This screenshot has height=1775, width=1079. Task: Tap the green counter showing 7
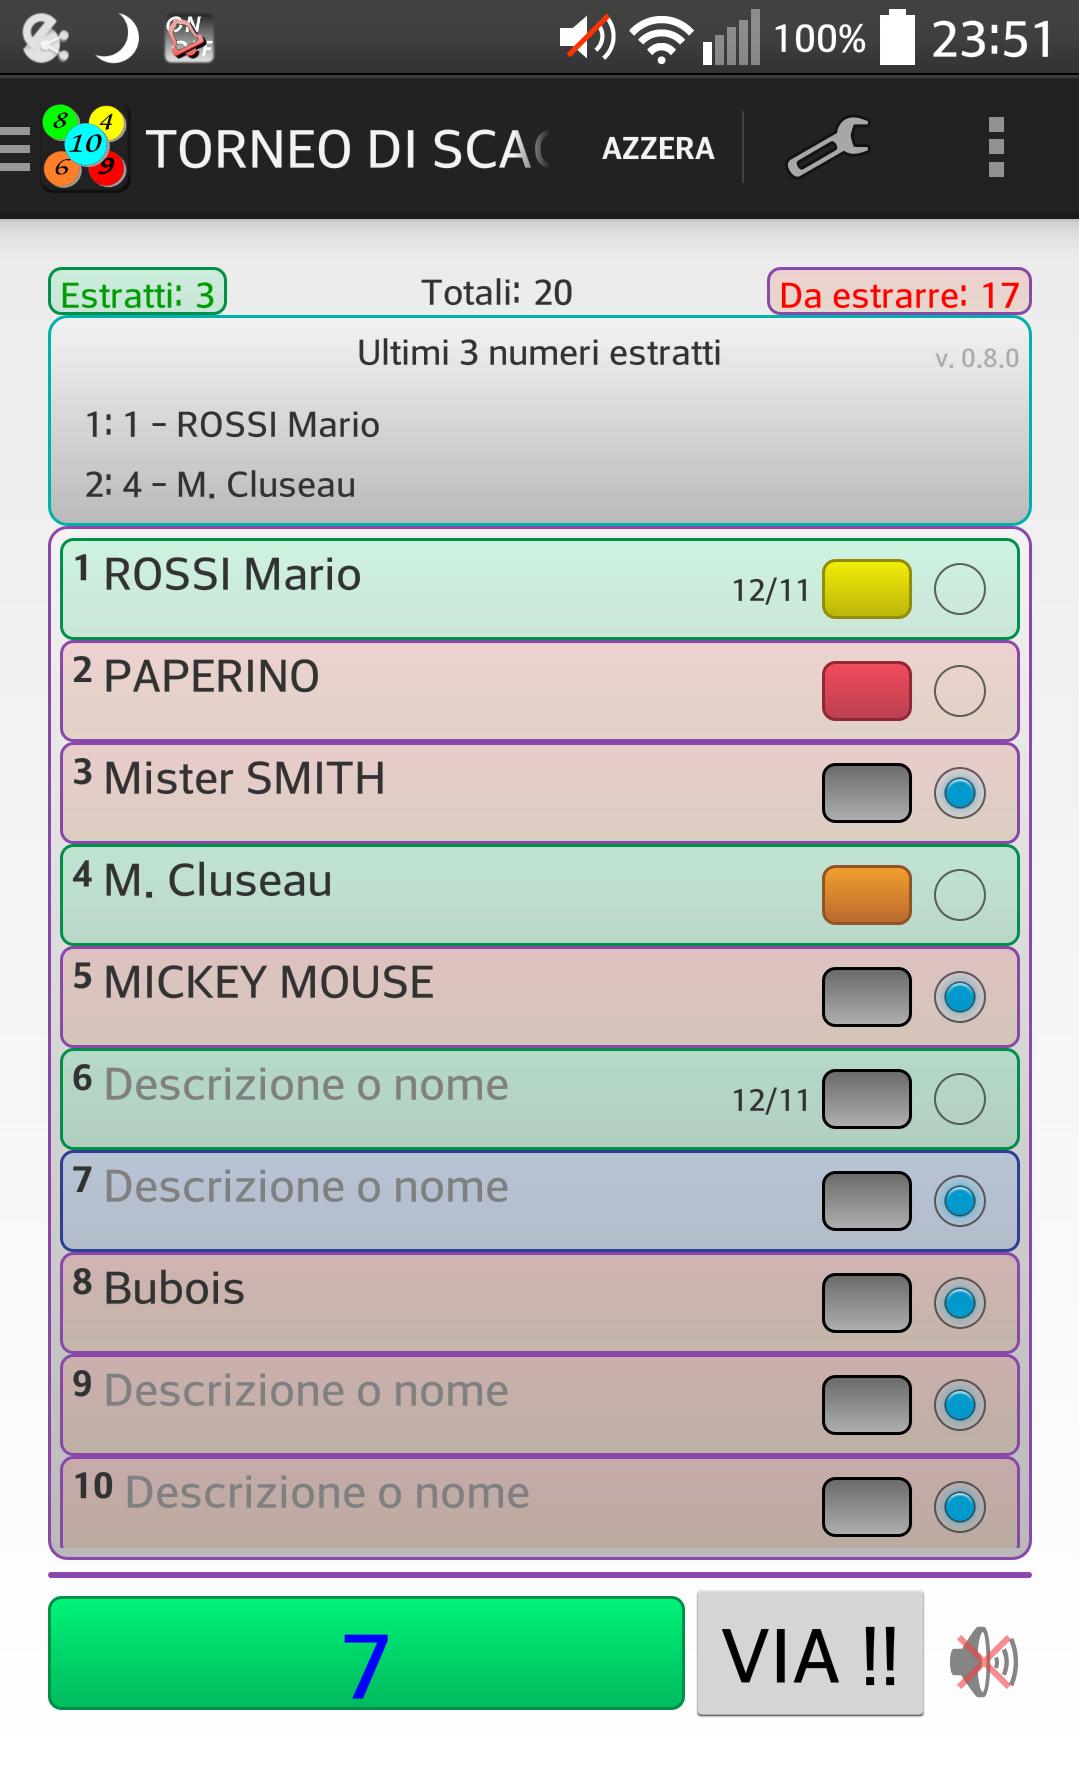point(366,1652)
